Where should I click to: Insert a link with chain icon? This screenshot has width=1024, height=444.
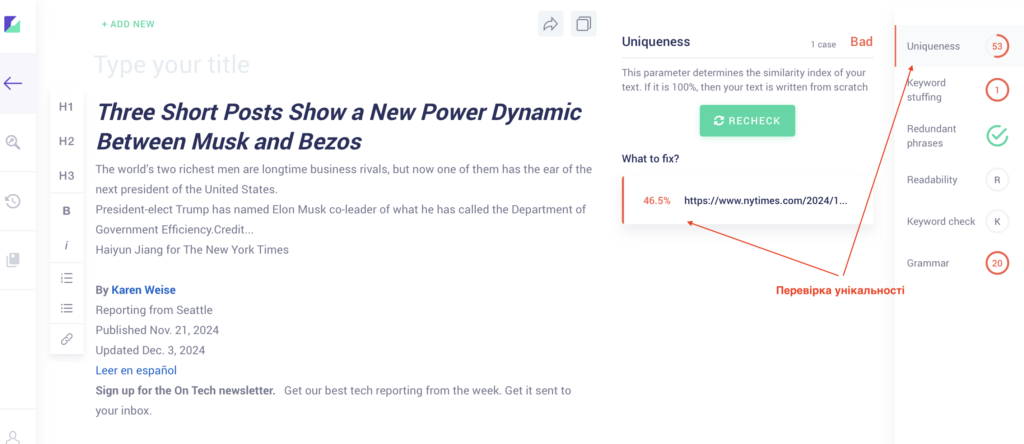point(67,339)
